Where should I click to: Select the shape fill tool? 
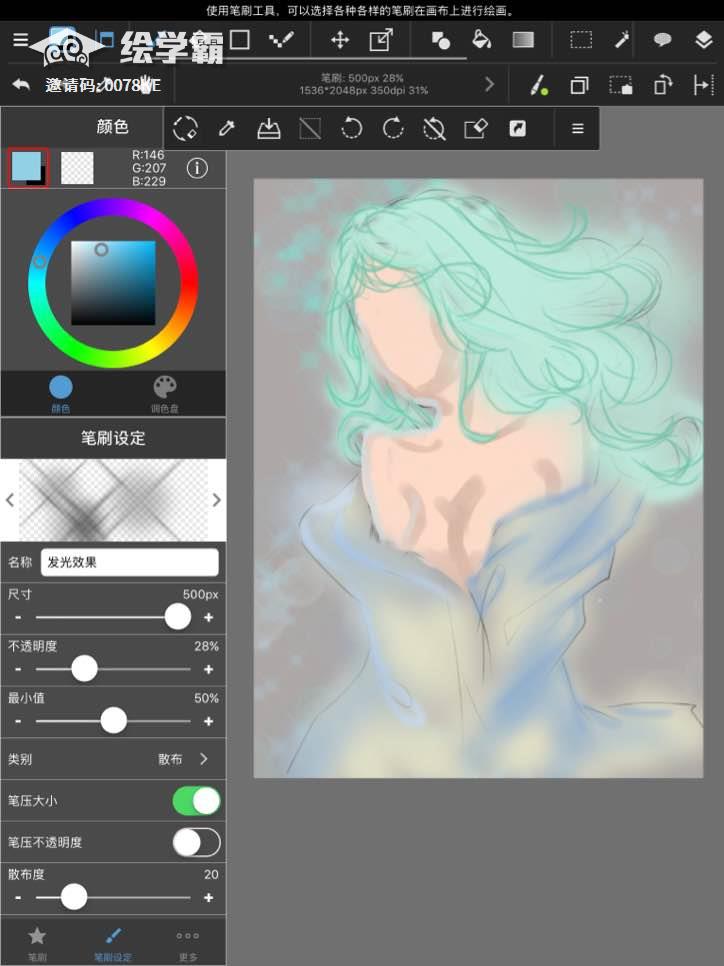pos(441,41)
